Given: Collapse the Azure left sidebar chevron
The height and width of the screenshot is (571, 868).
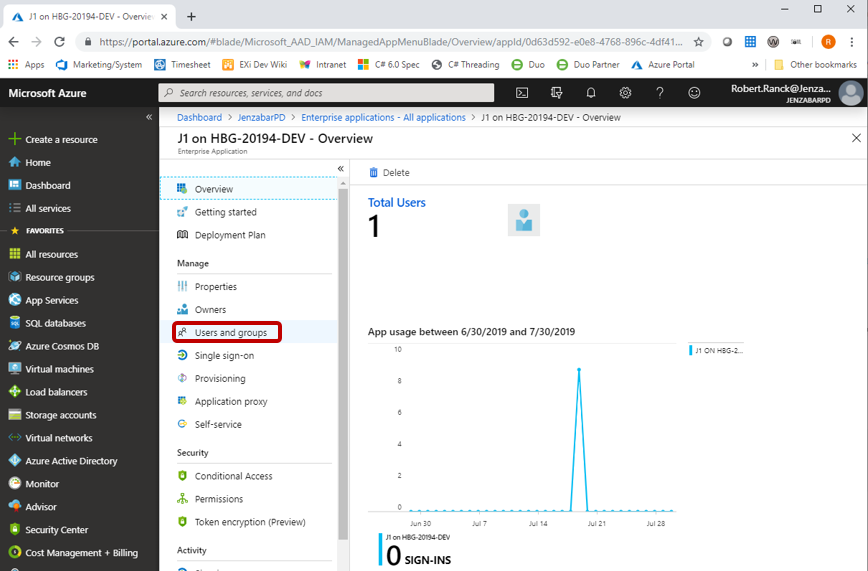Looking at the screenshot, I should pyautogui.click(x=149, y=117).
